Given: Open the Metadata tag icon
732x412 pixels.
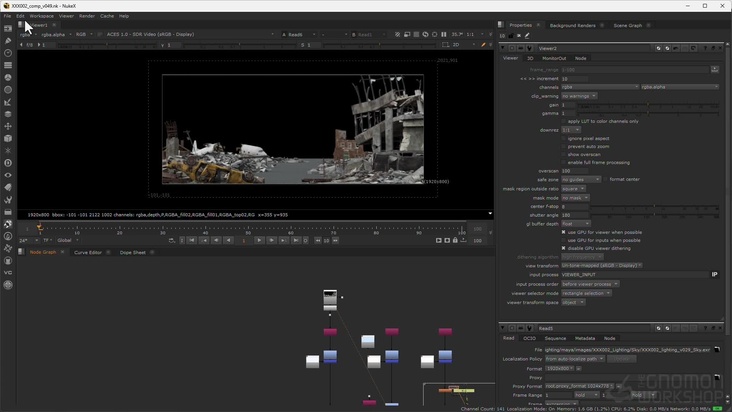Looking at the screenshot, I should (x=8, y=187).
